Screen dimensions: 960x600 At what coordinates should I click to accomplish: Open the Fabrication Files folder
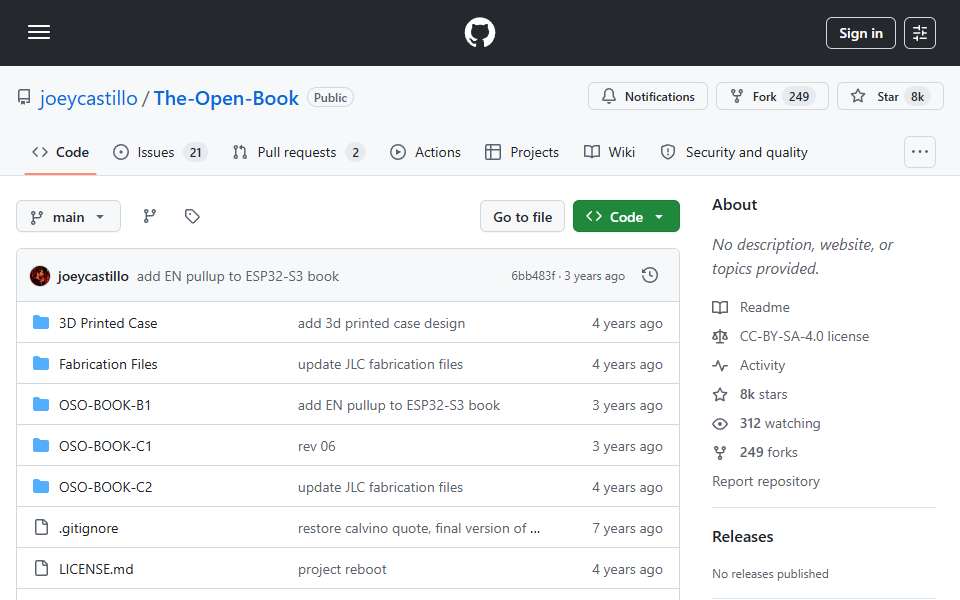pos(108,364)
